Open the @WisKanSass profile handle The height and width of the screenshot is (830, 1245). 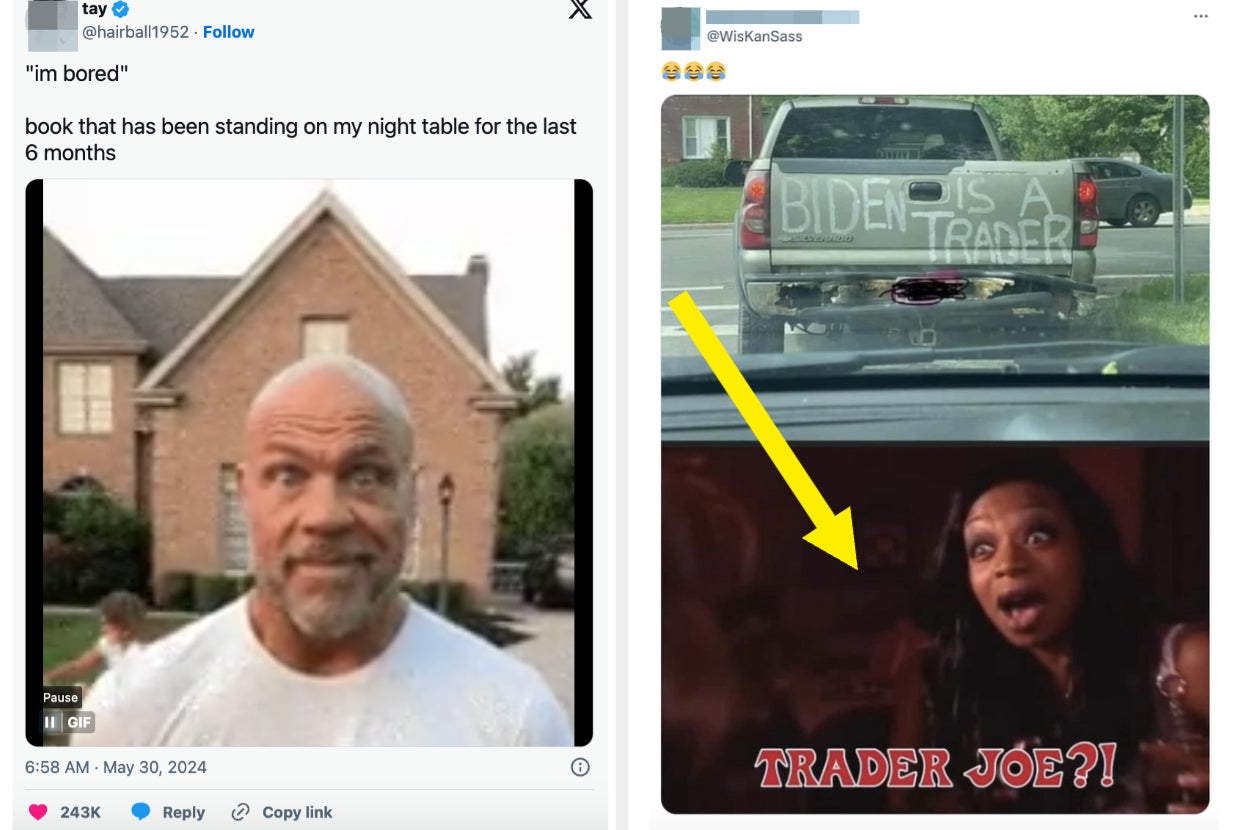point(754,36)
